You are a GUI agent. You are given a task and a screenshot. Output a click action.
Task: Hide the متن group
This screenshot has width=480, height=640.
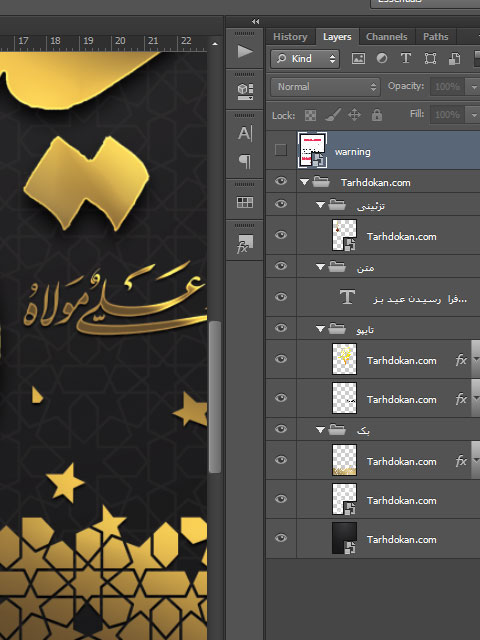[x=281, y=266]
